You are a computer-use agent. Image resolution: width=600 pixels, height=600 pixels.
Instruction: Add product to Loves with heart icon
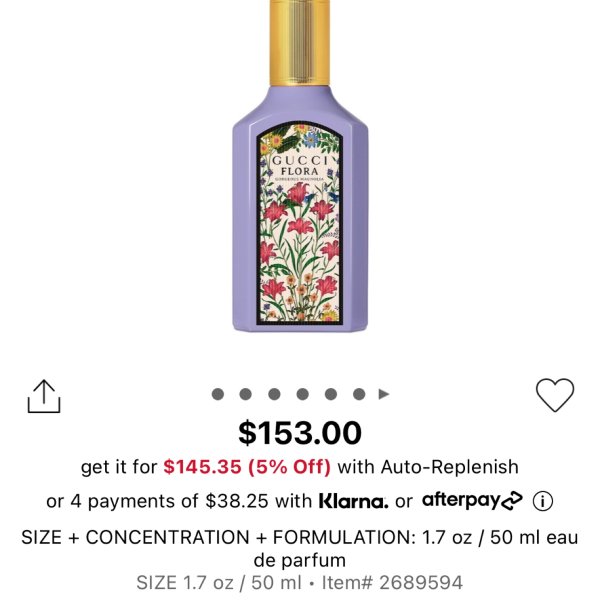(x=555, y=395)
